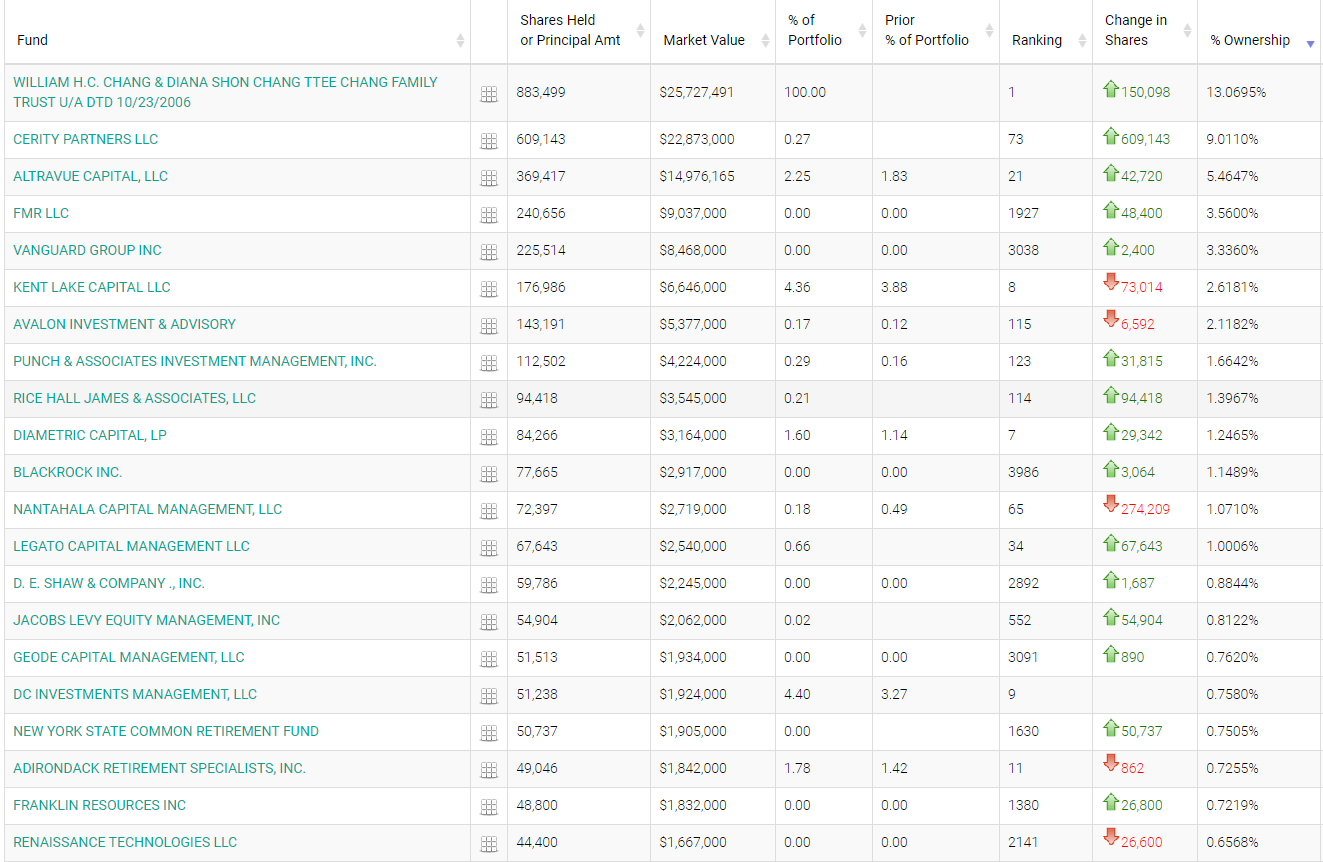Sort by Shares Held or Principal Amt
The image size is (1323, 862).
click(579, 32)
